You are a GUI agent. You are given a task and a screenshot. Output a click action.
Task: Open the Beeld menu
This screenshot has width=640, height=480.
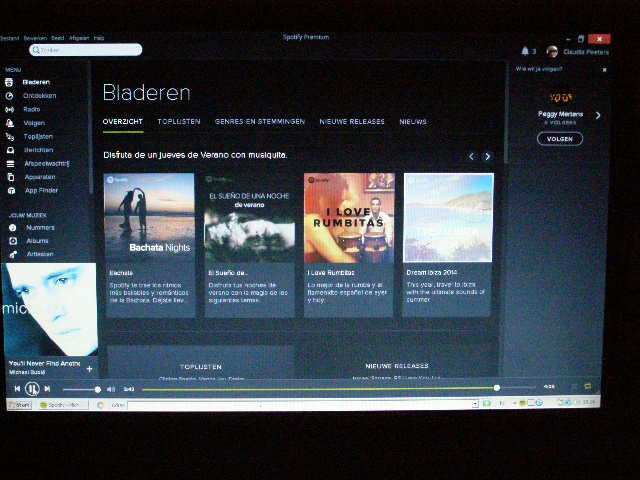(x=58, y=38)
